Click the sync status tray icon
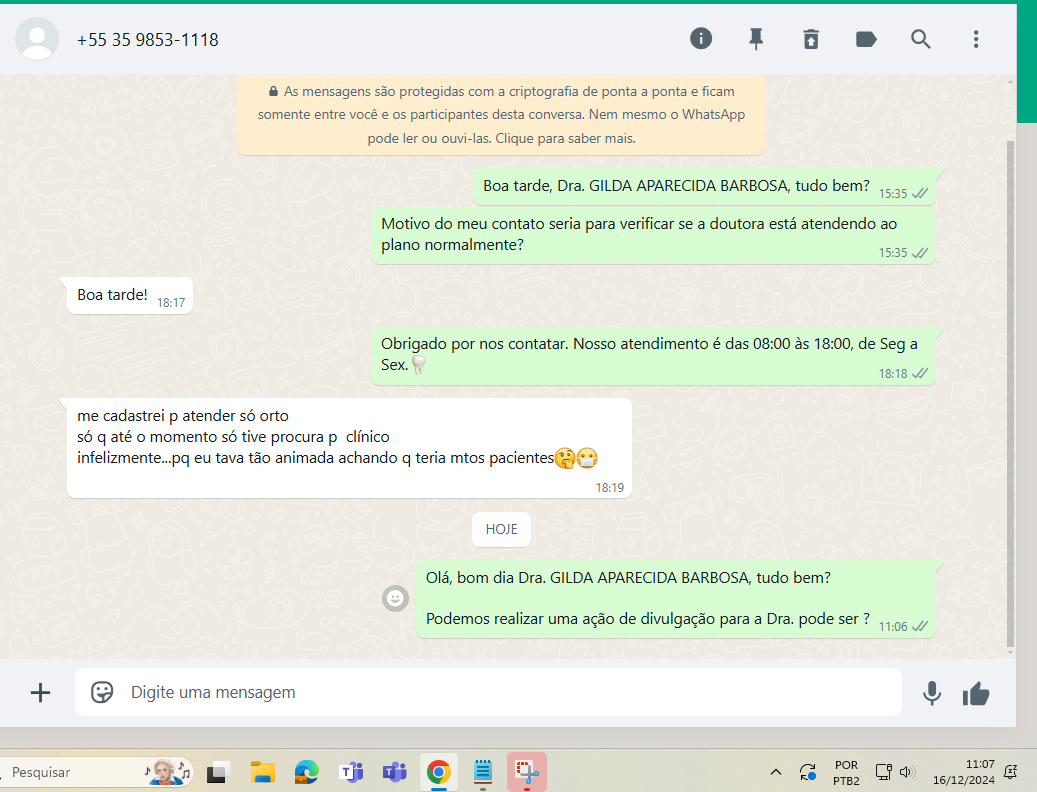 pyautogui.click(x=808, y=772)
